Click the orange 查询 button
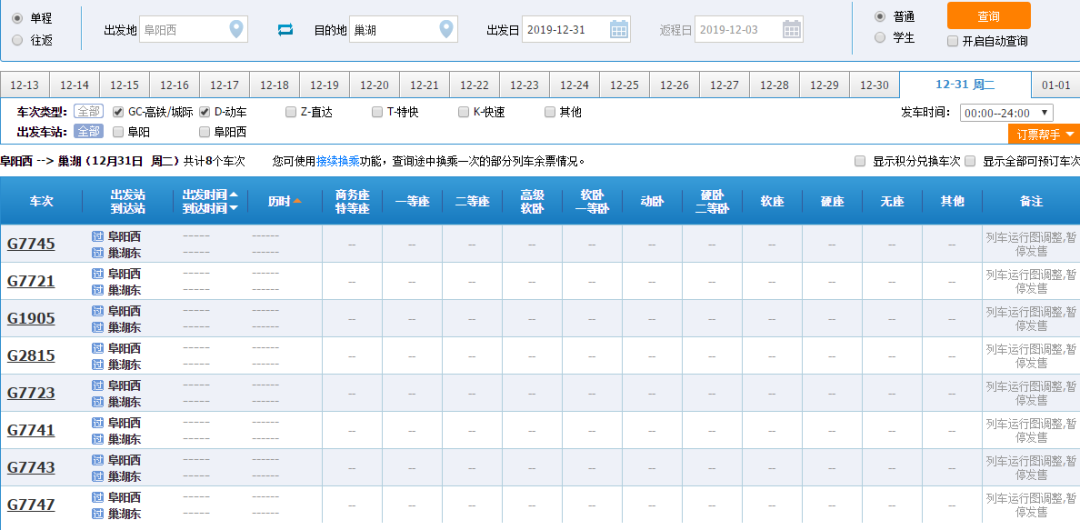This screenshot has width=1080, height=530. tap(988, 16)
